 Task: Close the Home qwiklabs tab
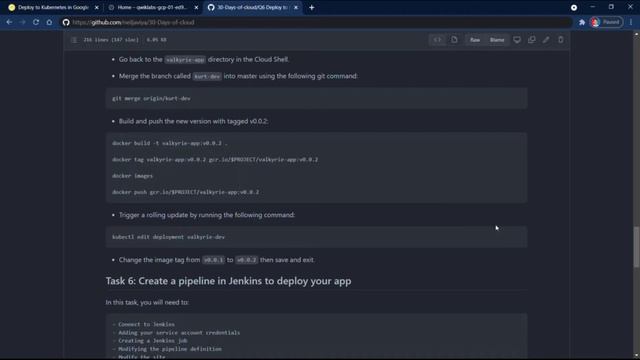pos(196,7)
